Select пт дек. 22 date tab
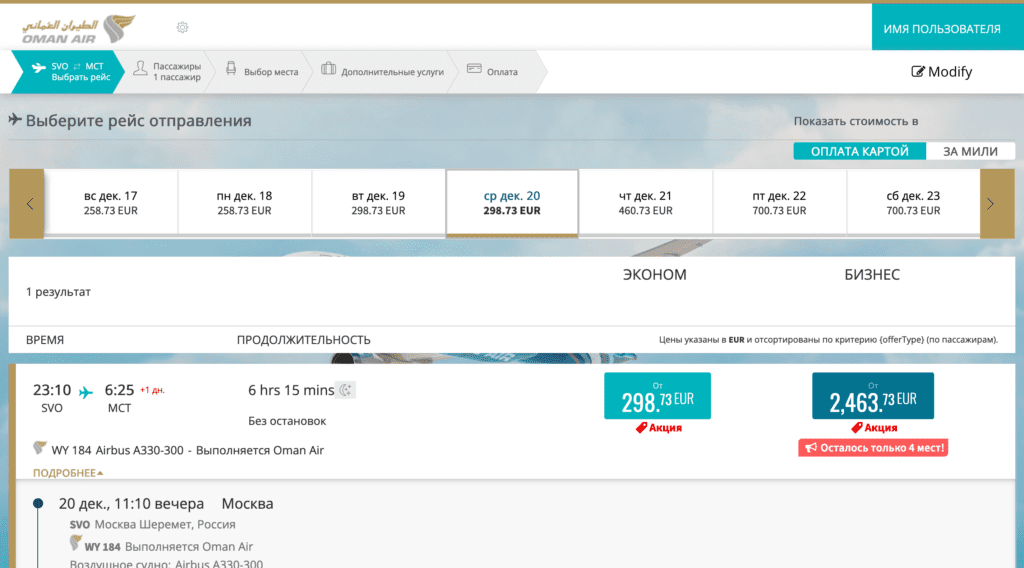The height and width of the screenshot is (568, 1024). (779, 202)
